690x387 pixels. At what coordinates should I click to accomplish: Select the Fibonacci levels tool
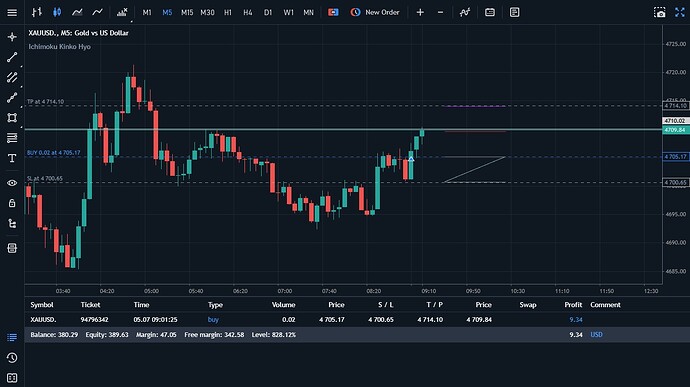[x=12, y=138]
